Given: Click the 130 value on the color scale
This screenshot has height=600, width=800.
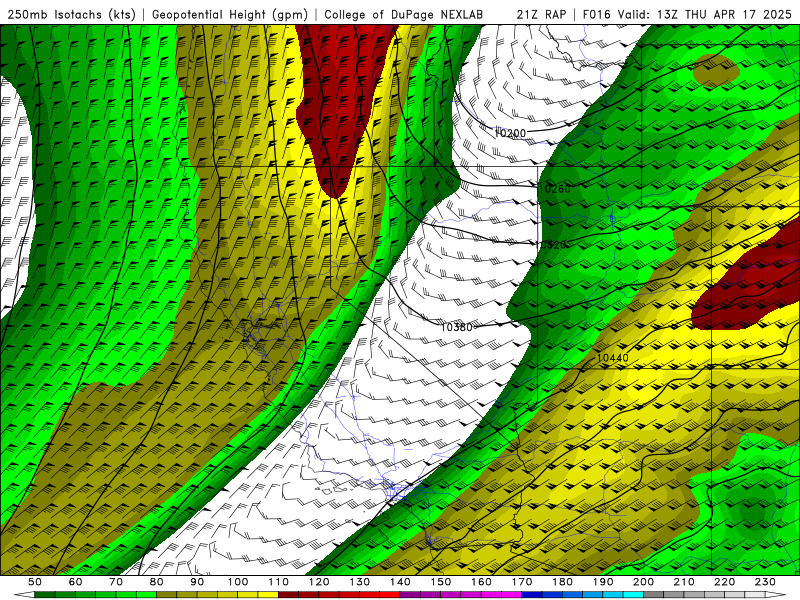Looking at the screenshot, I should 359,582.
